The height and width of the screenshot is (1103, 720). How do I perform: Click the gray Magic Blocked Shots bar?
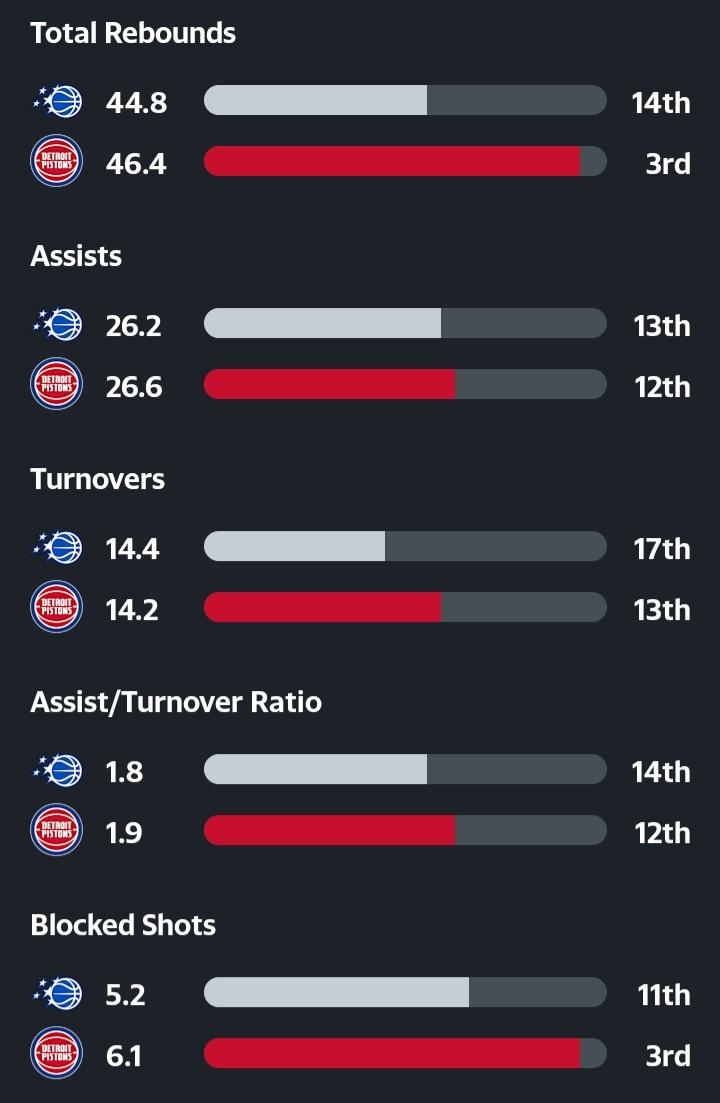tap(336, 993)
